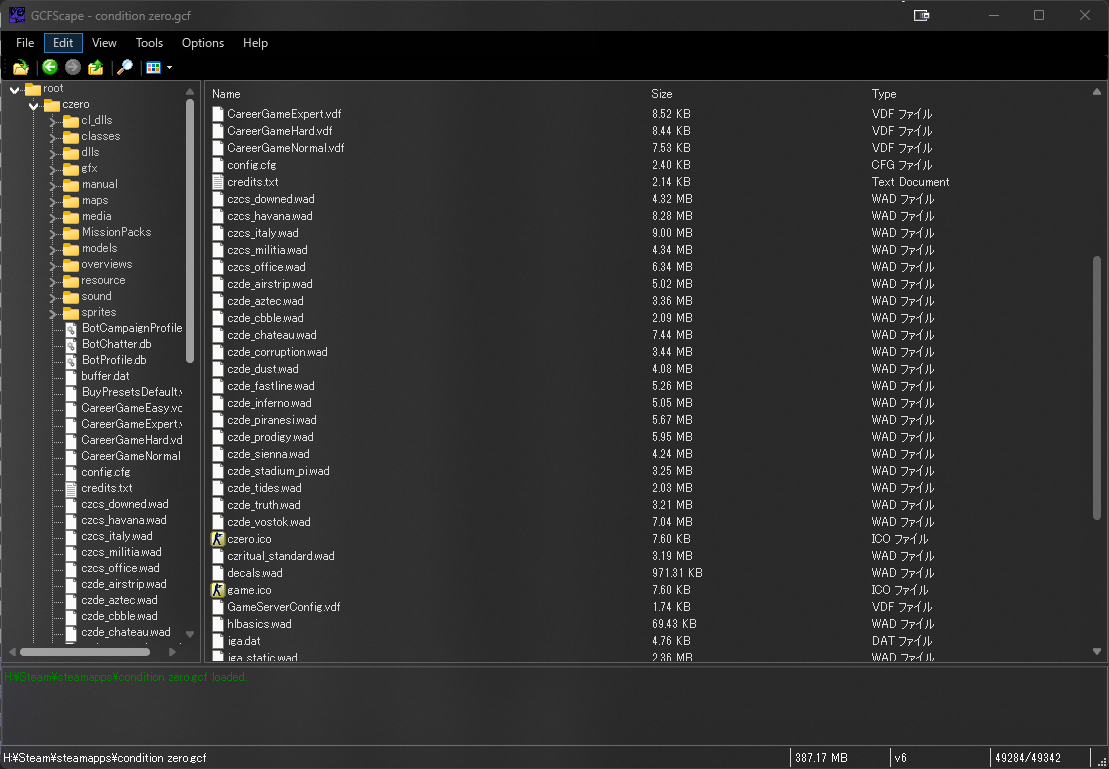Click the decals.wad file icon in list
Viewport: 1109px width, 769px height.
(218, 573)
